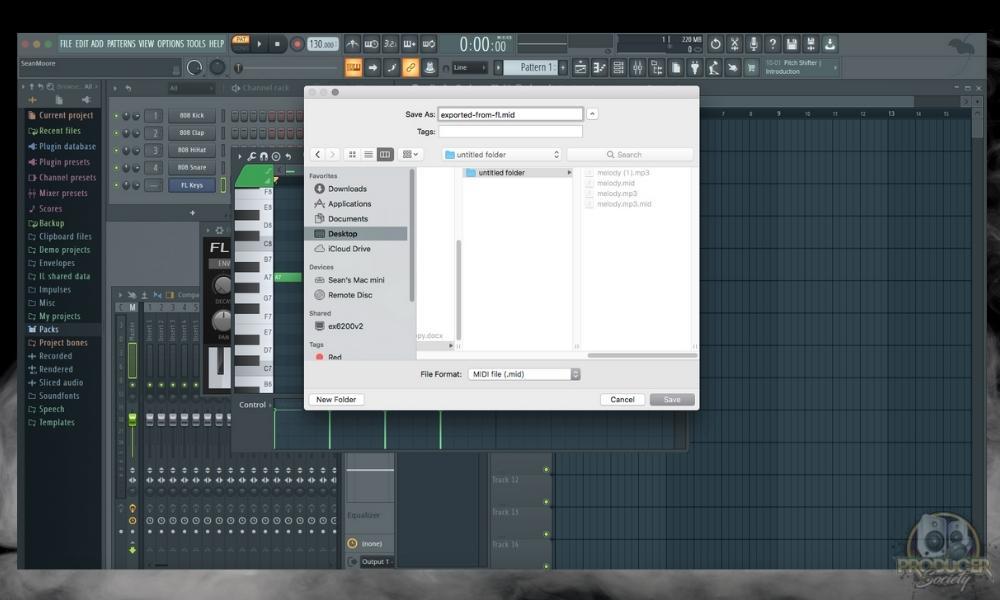Click the question mark help icon
Screen dimensions: 1000x600
(772, 44)
